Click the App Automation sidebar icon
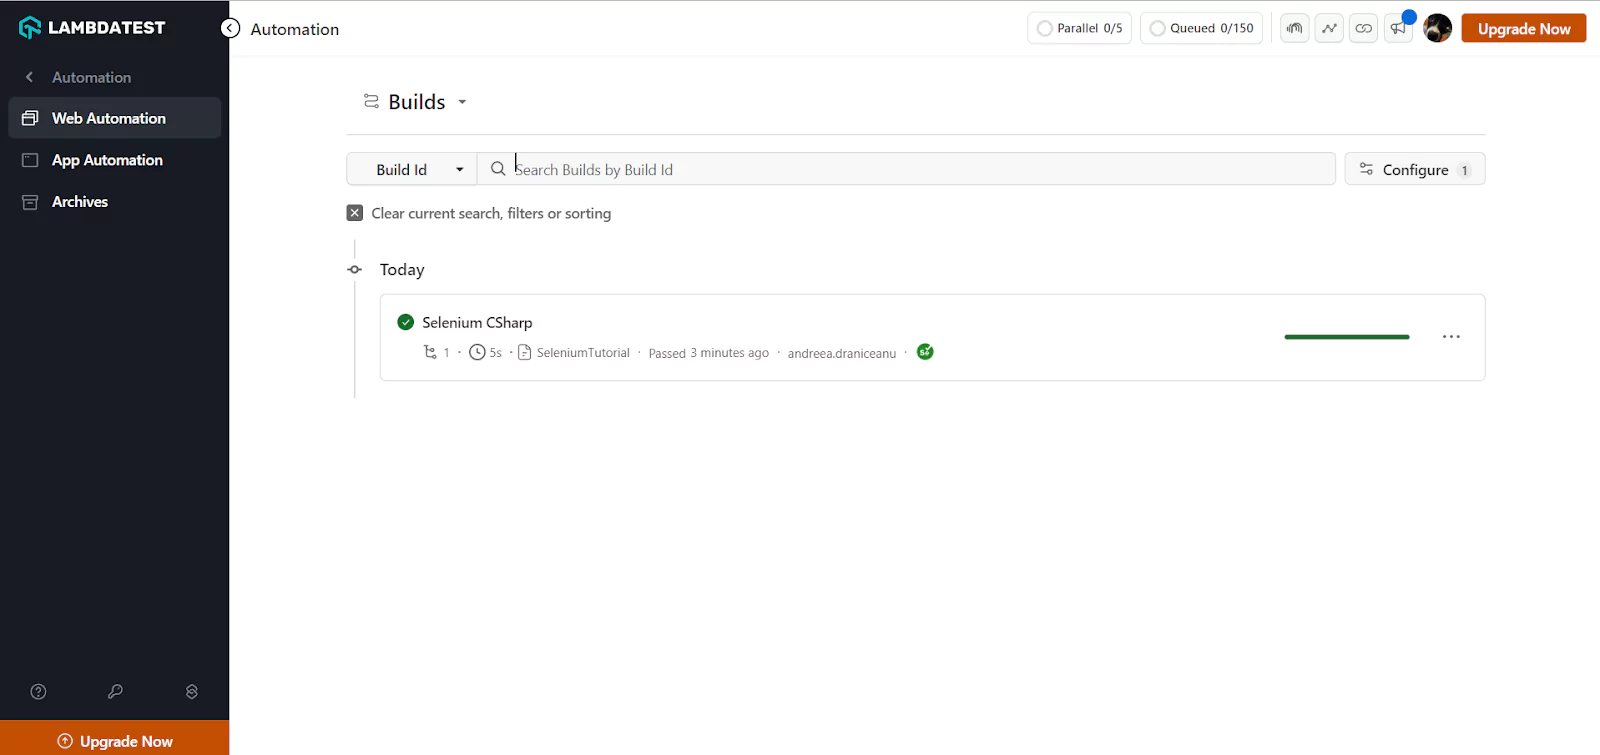 point(30,160)
